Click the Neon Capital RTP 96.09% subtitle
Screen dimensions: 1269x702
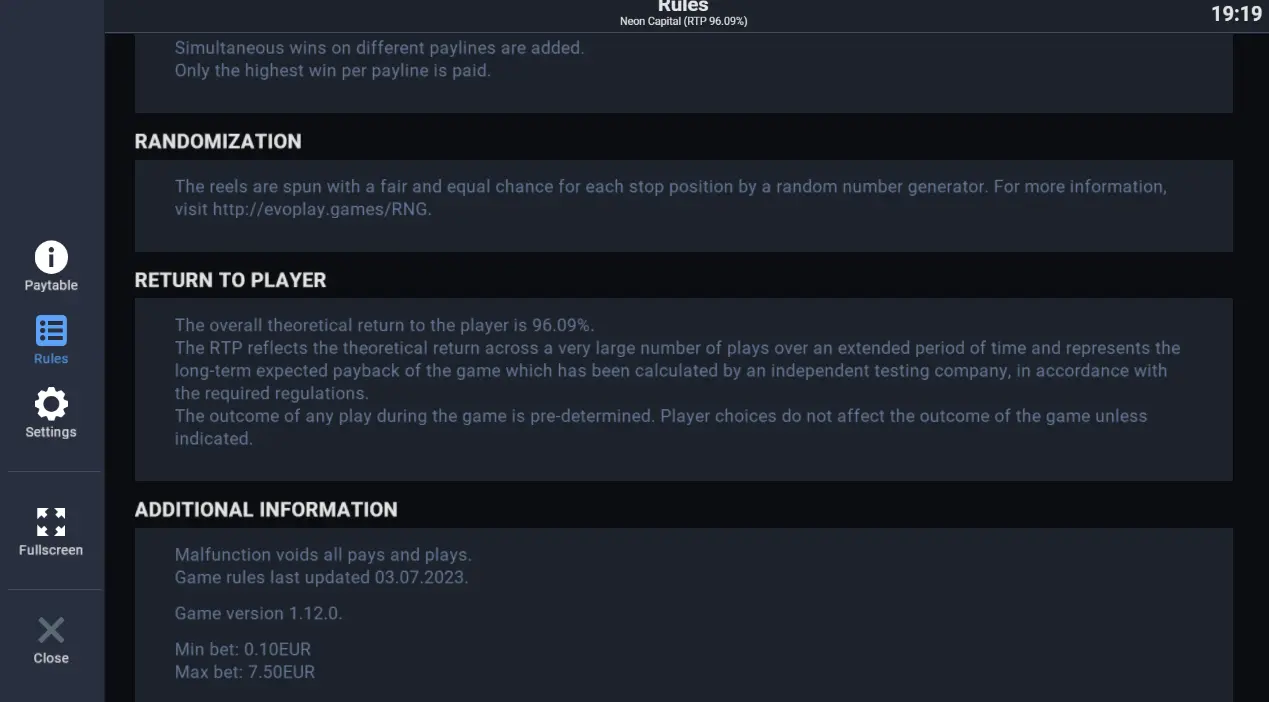[683, 21]
